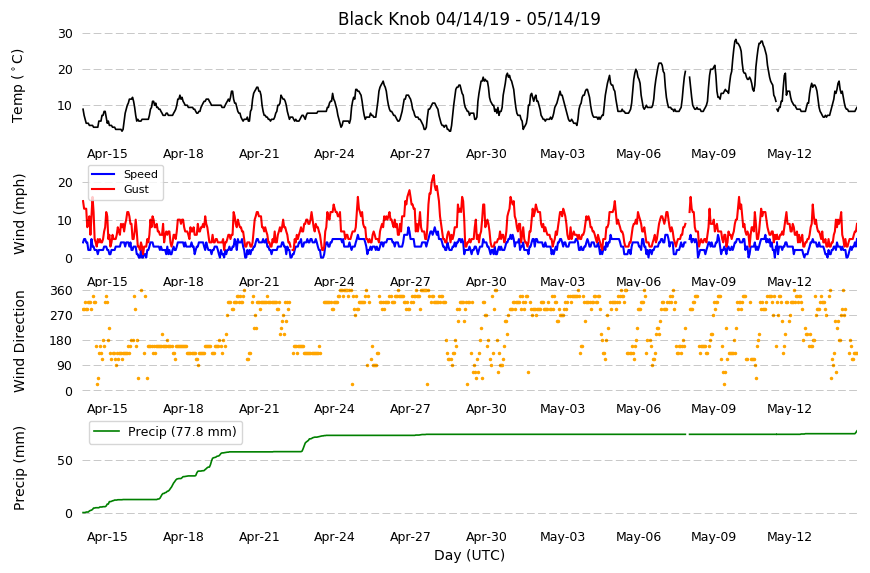Click the Apr-15 tick on precipitation axis

107,537
